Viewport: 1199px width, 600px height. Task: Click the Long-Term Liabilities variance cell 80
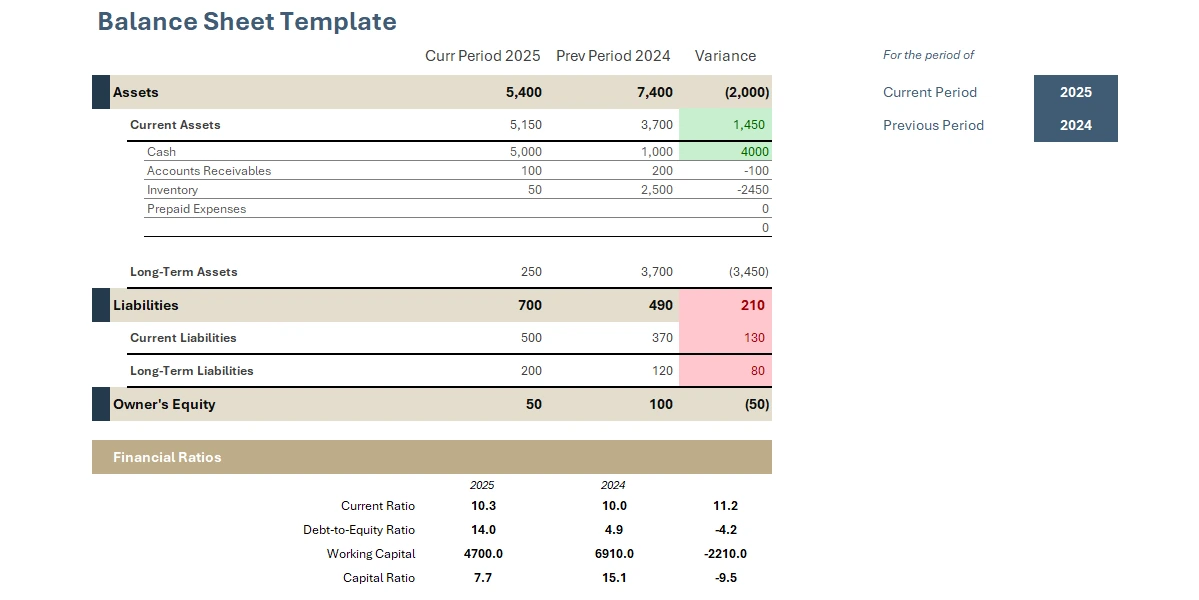coord(726,371)
